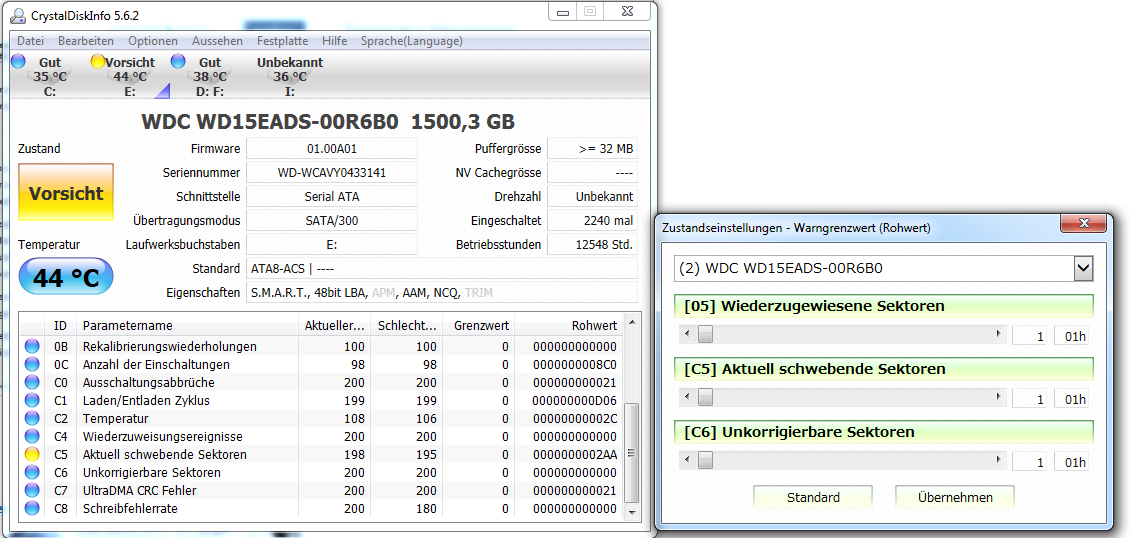Click left arrow of [C6] Unkorrigierbare slider
This screenshot has width=1131, height=538.
click(687, 460)
